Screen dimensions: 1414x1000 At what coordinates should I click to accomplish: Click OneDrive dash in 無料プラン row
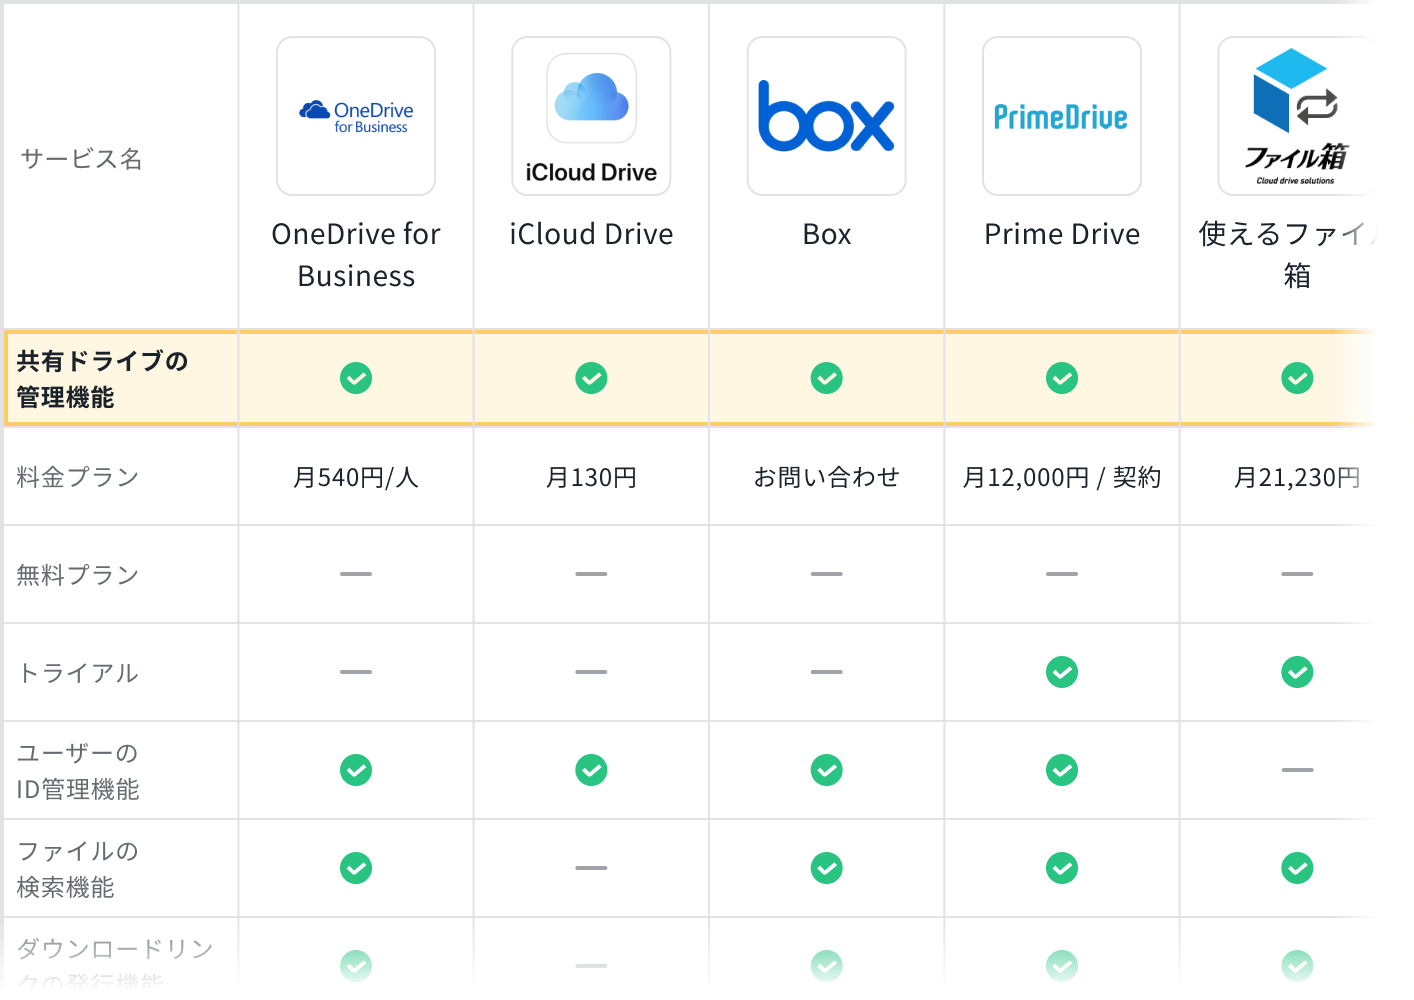click(x=356, y=574)
